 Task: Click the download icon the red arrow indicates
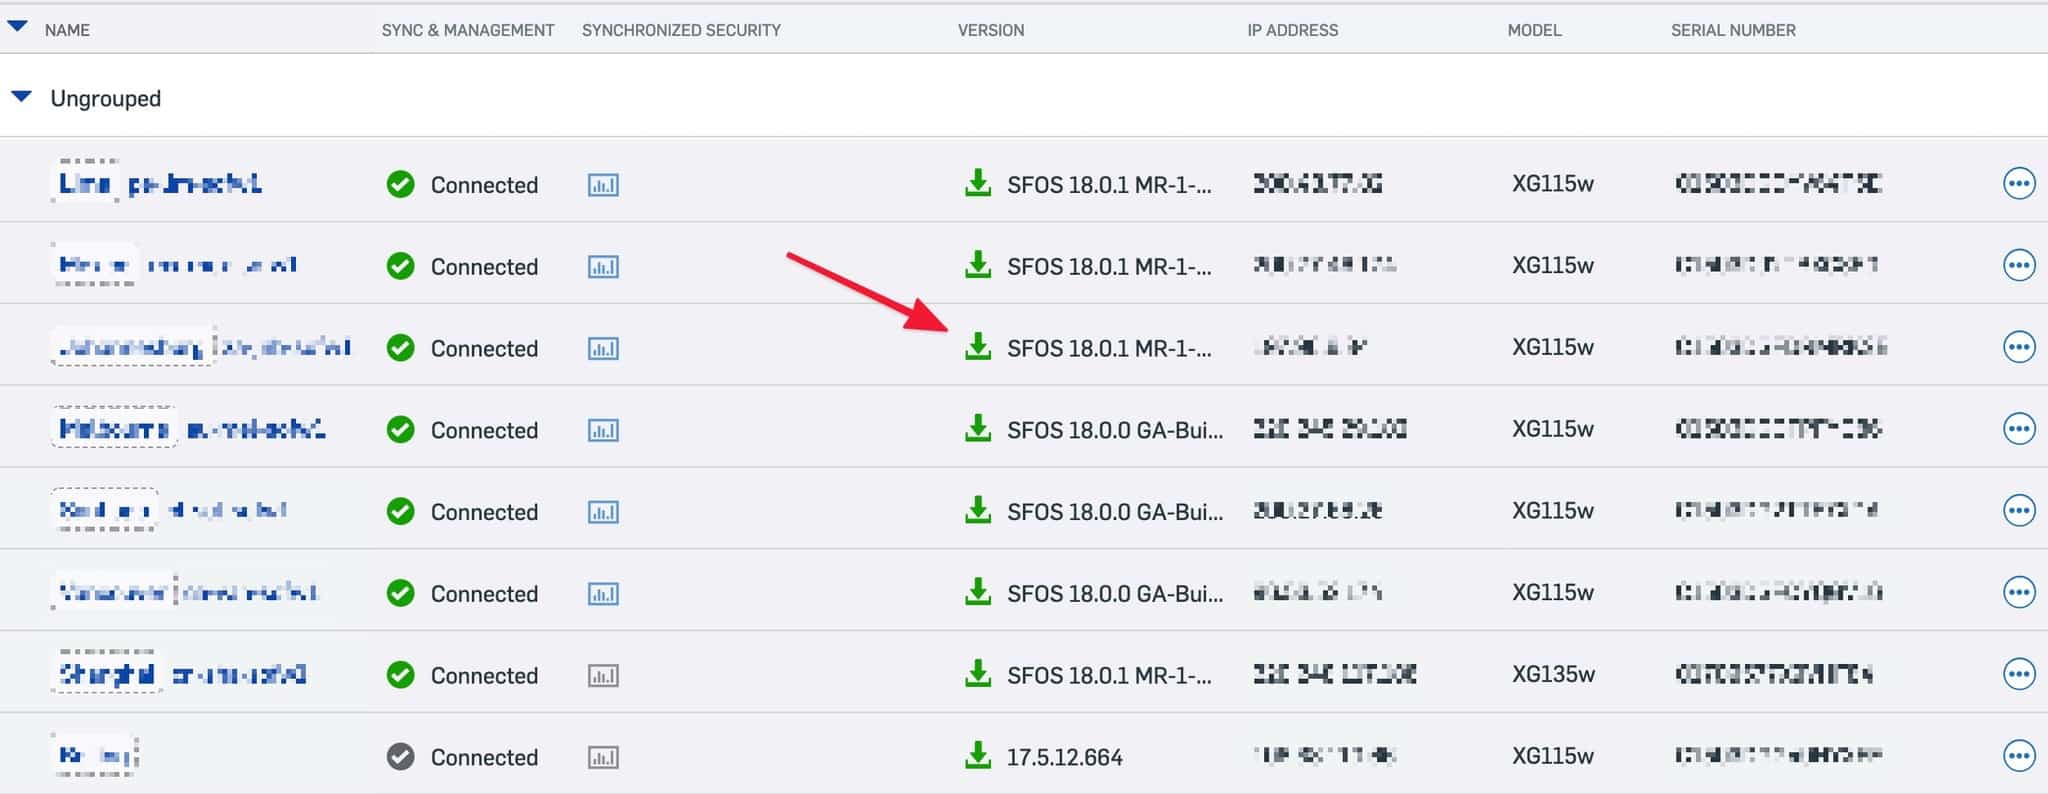tap(977, 347)
